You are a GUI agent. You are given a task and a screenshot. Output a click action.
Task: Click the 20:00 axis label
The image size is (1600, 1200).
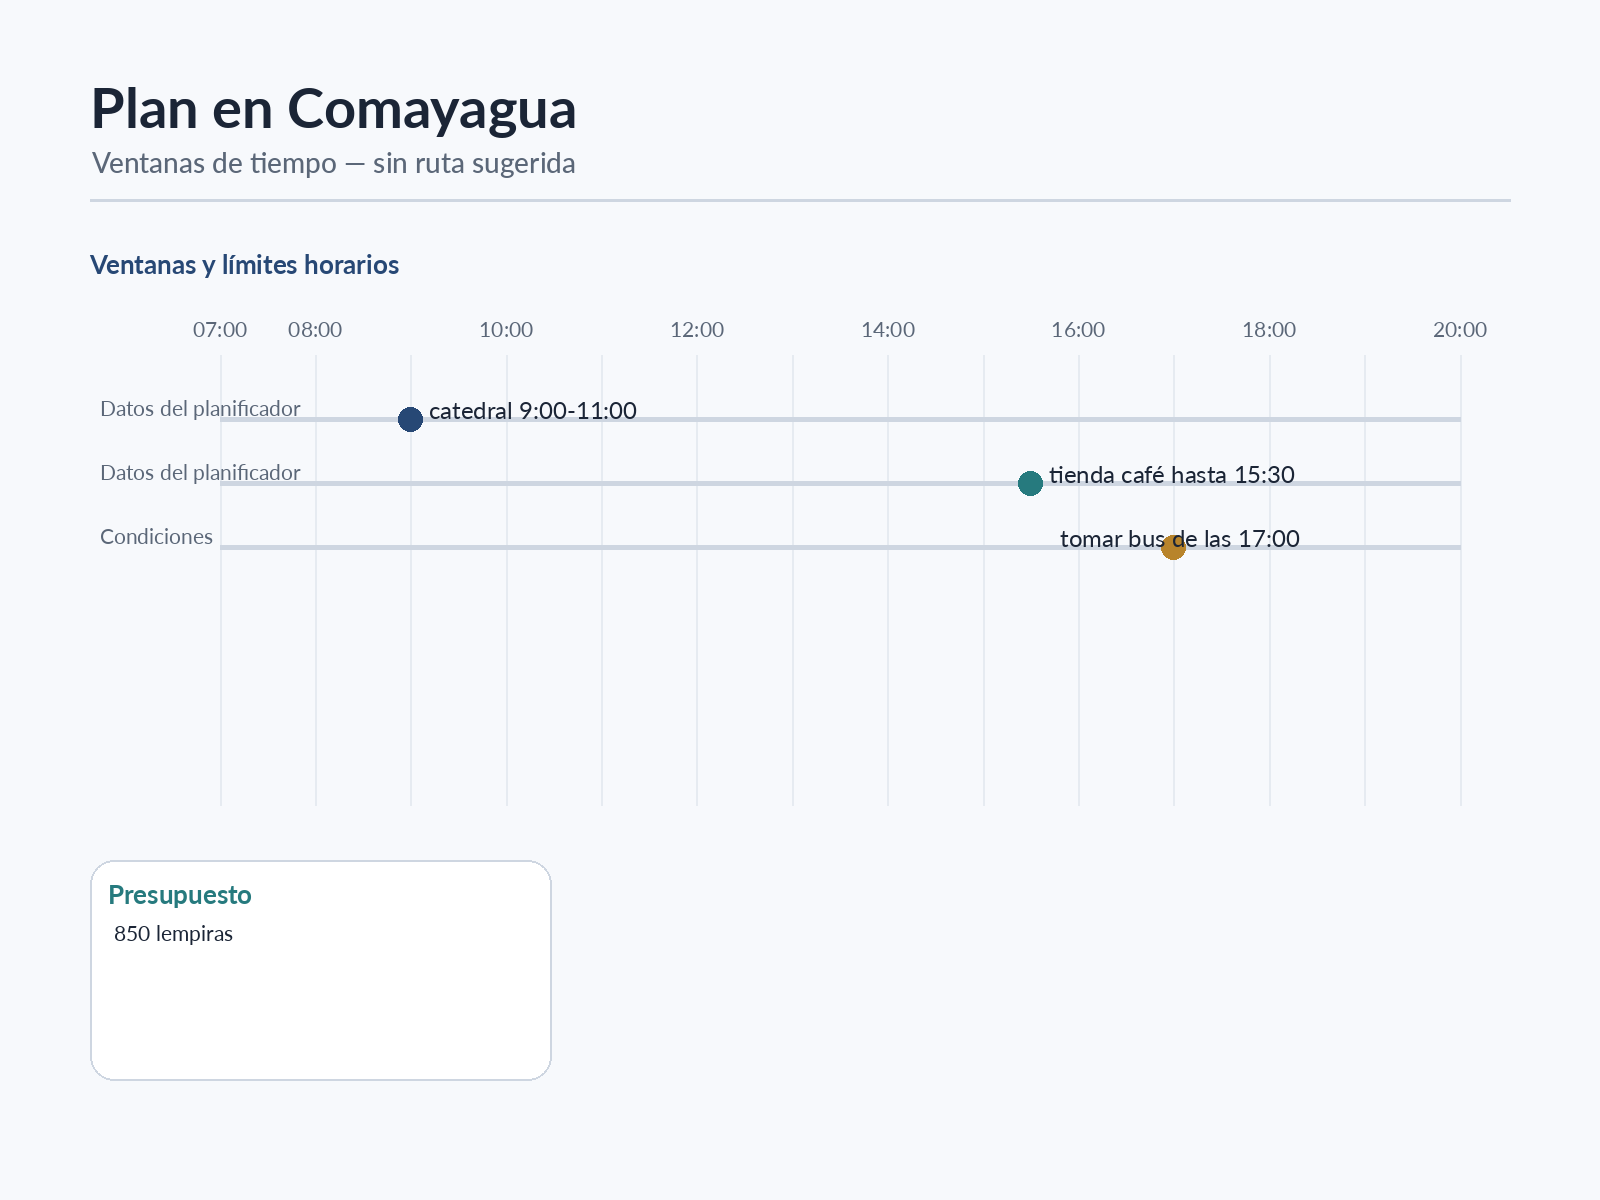(x=1460, y=330)
